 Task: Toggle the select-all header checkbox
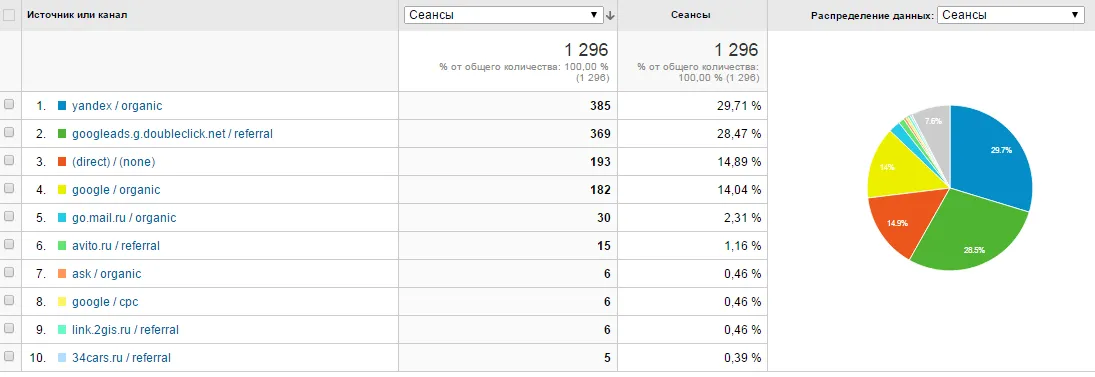(9, 15)
